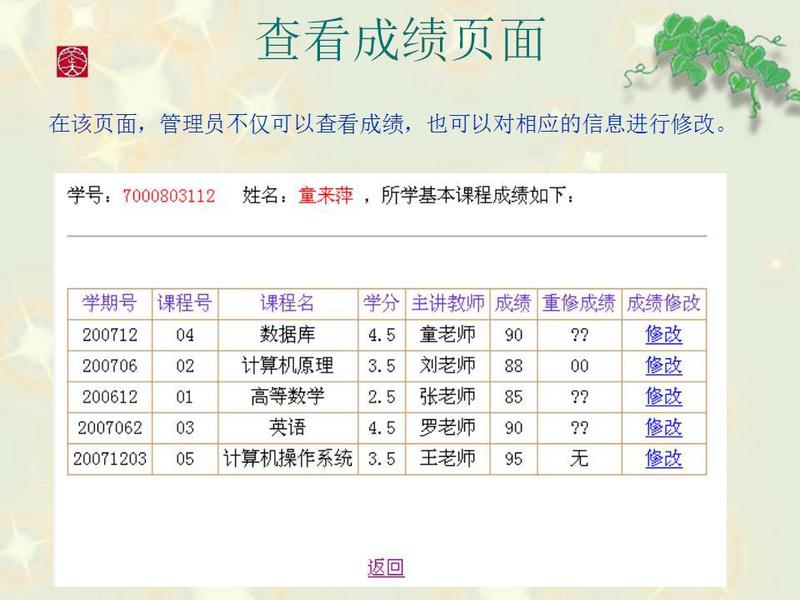
Task: Click retake score 无 cell
Action: point(580,459)
